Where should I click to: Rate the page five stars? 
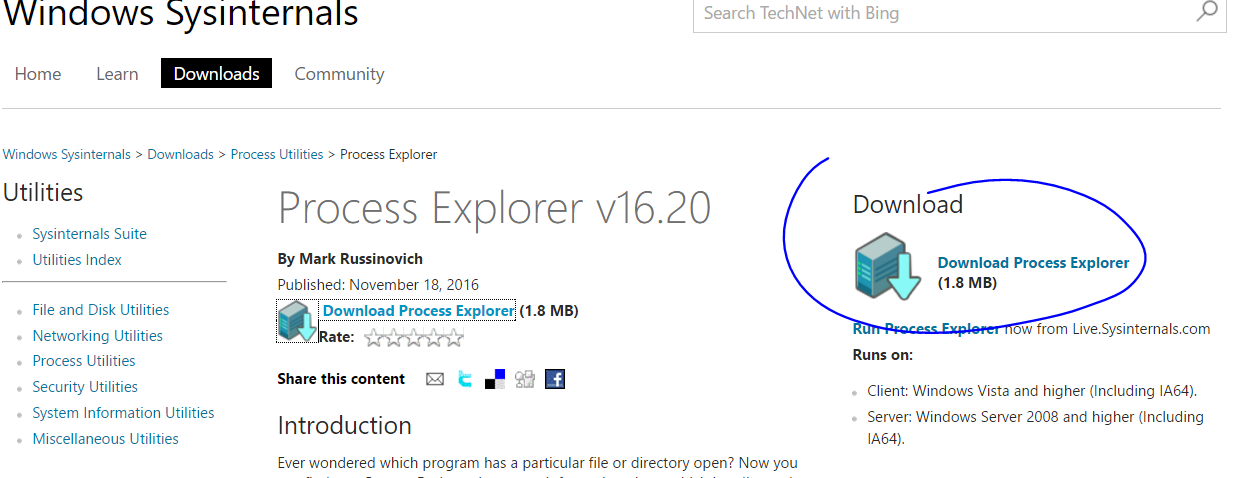(x=453, y=338)
